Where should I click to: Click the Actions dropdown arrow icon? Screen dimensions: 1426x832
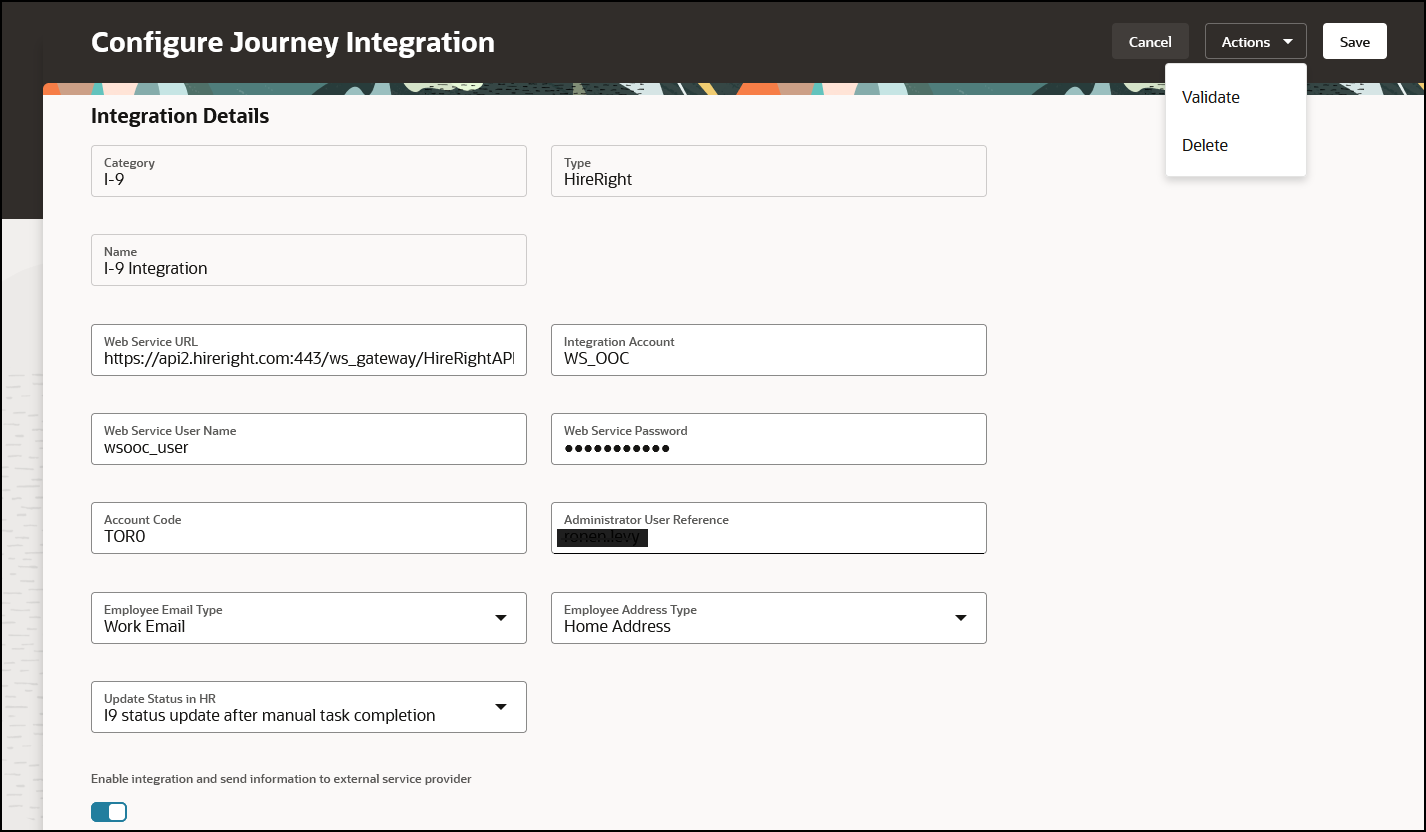point(1288,42)
